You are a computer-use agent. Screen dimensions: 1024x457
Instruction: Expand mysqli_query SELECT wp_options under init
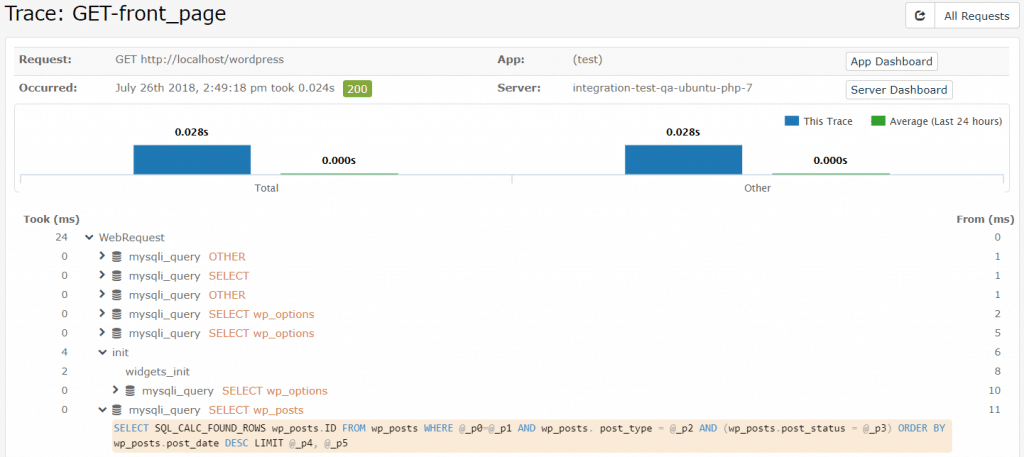116,390
